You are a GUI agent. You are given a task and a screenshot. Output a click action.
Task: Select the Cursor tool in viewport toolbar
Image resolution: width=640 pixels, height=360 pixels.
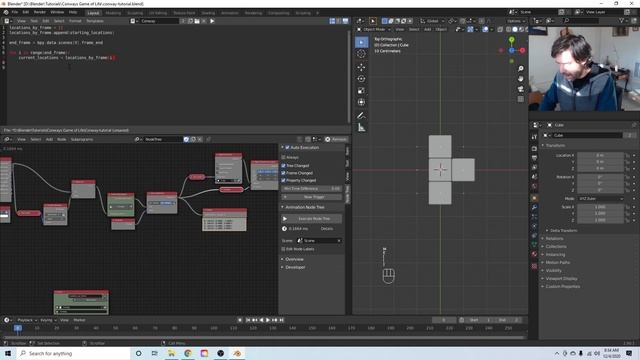click(361, 54)
